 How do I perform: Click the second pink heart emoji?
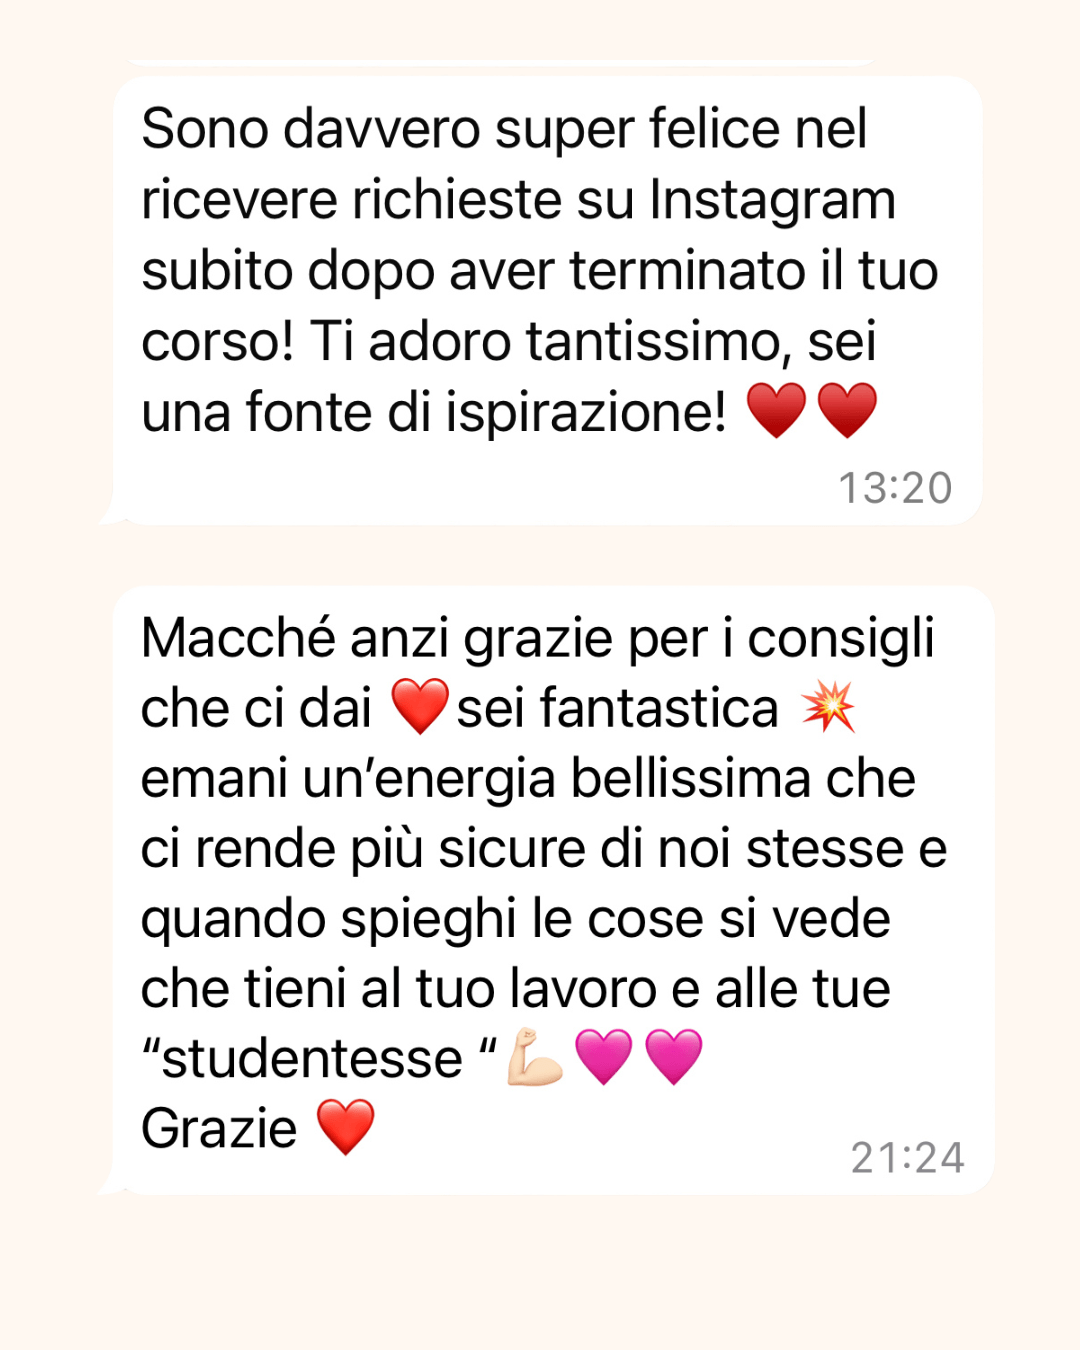click(674, 1057)
